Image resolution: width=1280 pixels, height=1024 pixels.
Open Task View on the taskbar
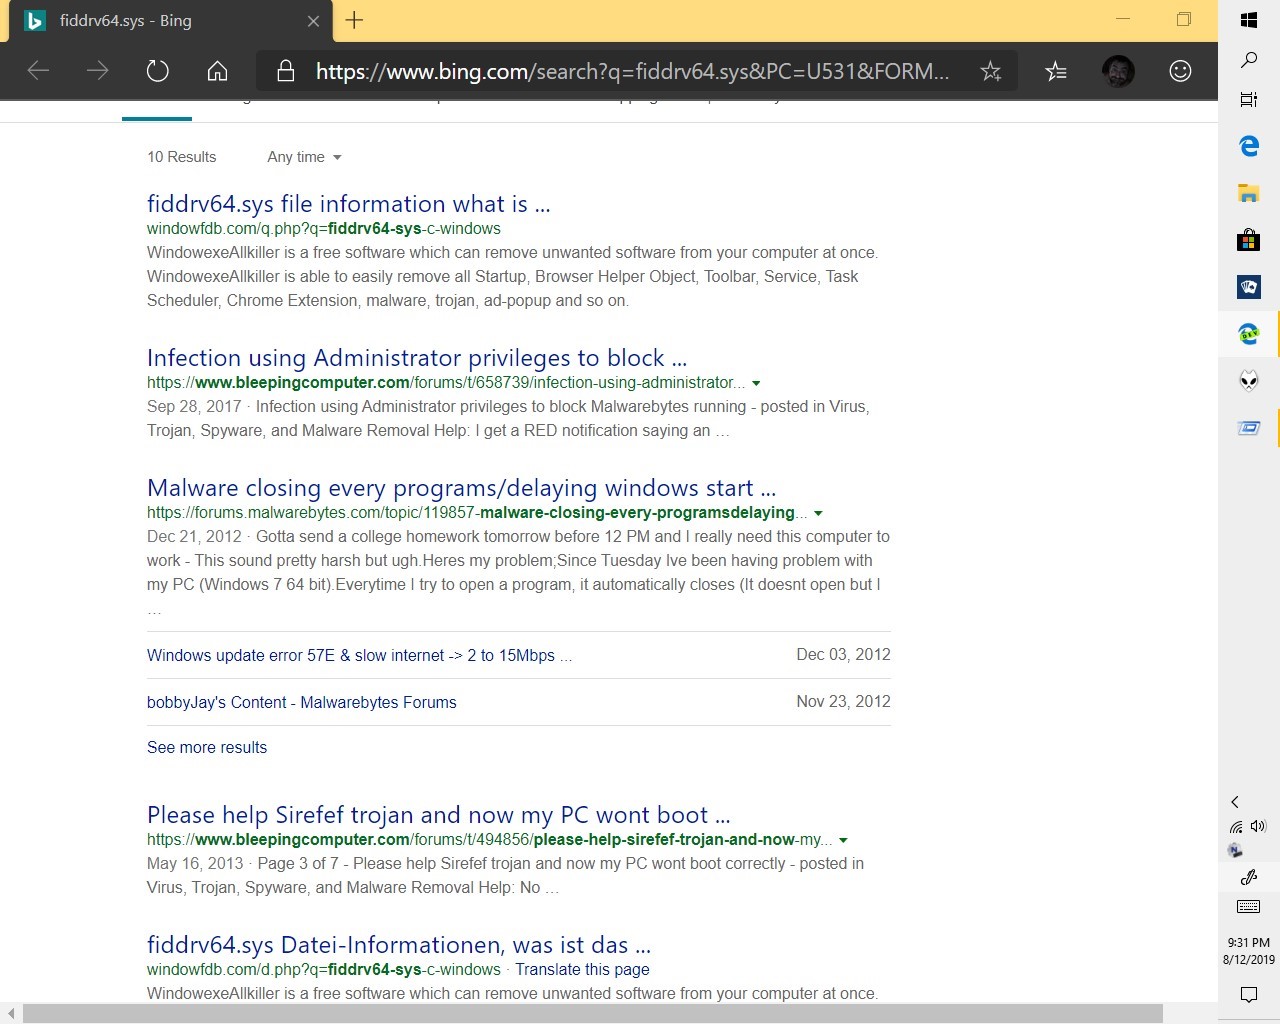(1249, 99)
